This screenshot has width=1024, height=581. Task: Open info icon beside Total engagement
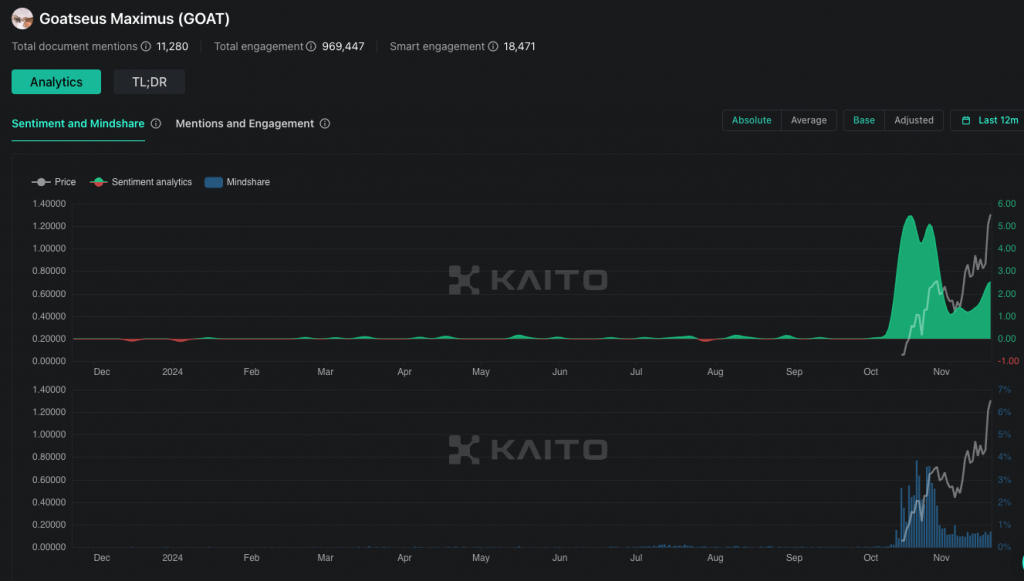point(311,46)
